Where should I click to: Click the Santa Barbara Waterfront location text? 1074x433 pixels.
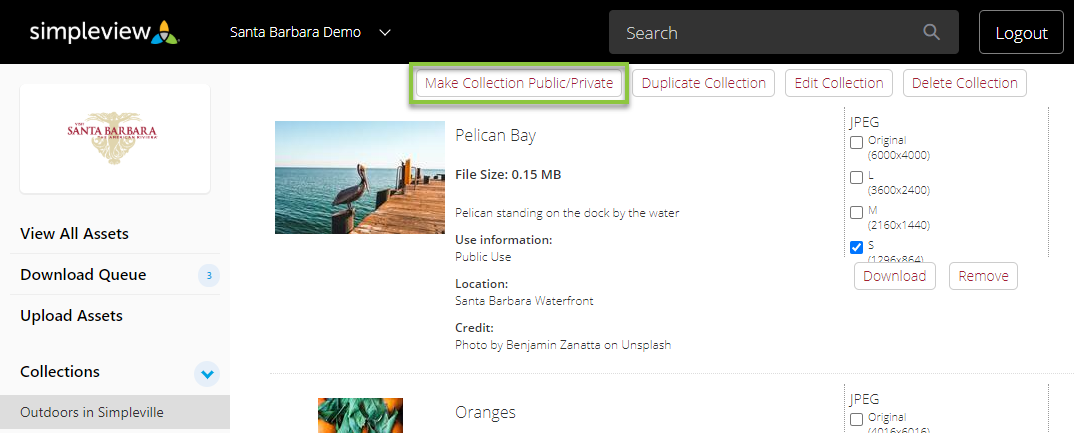524,300
